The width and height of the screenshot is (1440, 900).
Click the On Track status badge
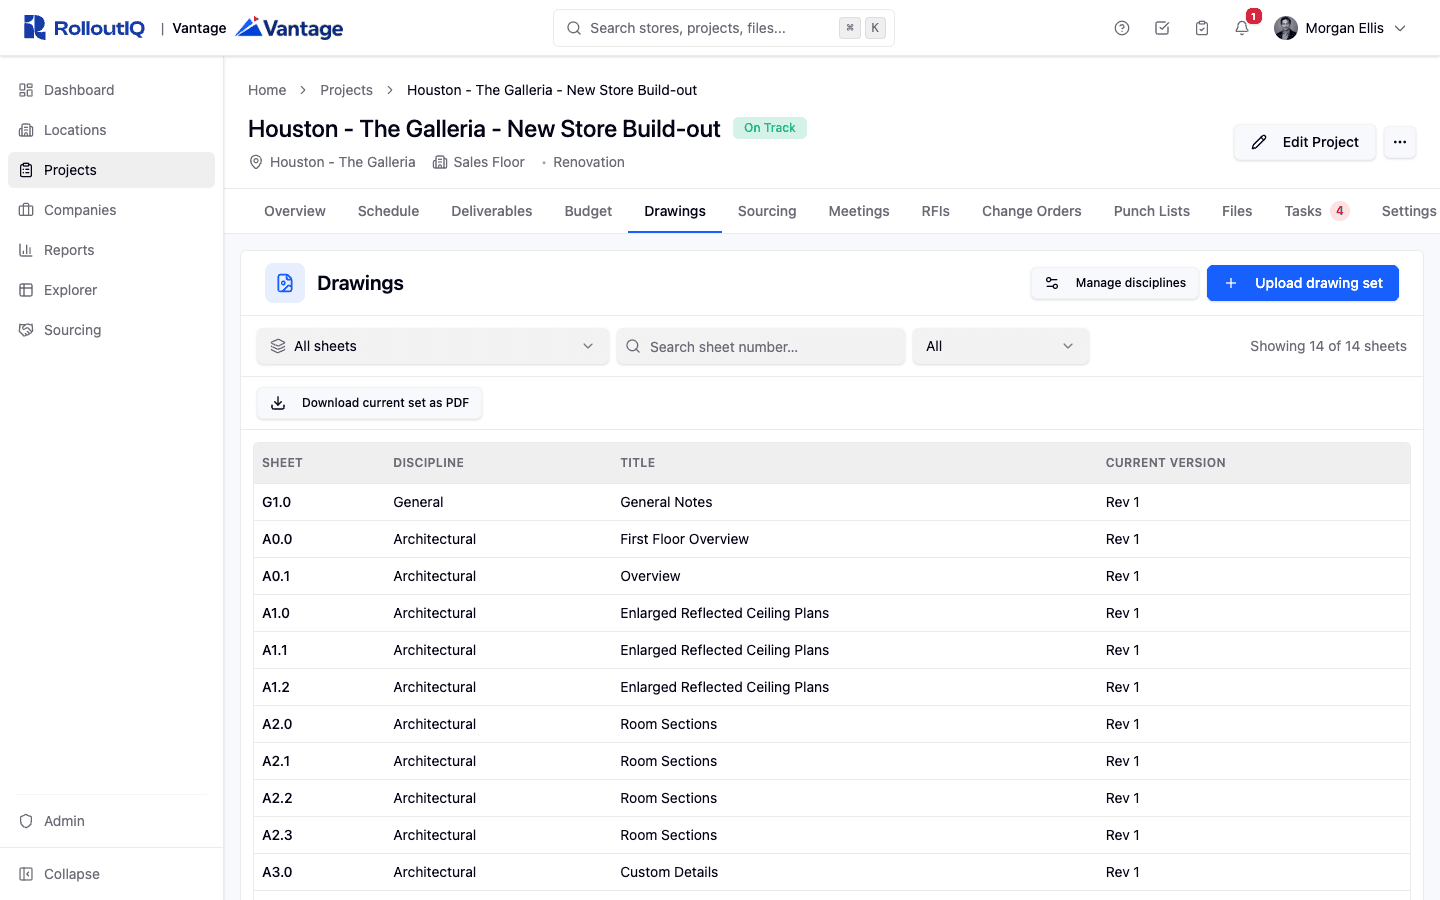(770, 128)
